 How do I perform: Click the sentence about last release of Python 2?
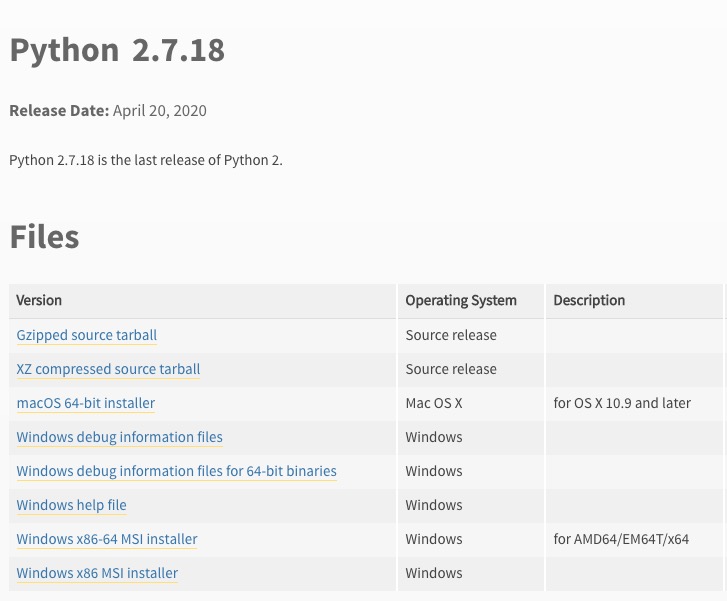[x=146, y=160]
